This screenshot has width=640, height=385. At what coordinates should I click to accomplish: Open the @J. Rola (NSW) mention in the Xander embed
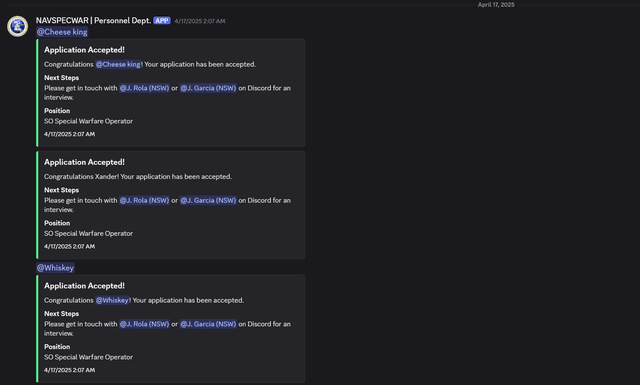coord(144,200)
